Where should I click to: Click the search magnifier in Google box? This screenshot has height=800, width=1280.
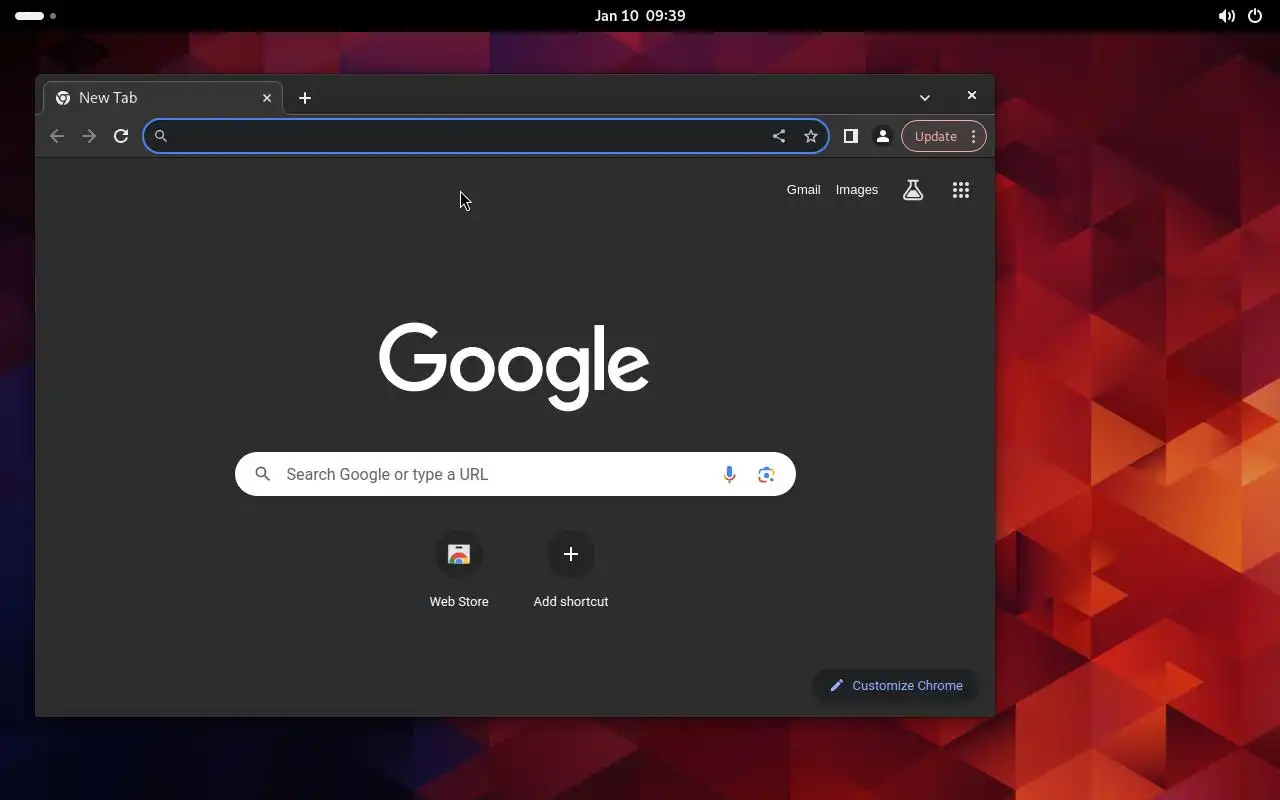coord(262,475)
